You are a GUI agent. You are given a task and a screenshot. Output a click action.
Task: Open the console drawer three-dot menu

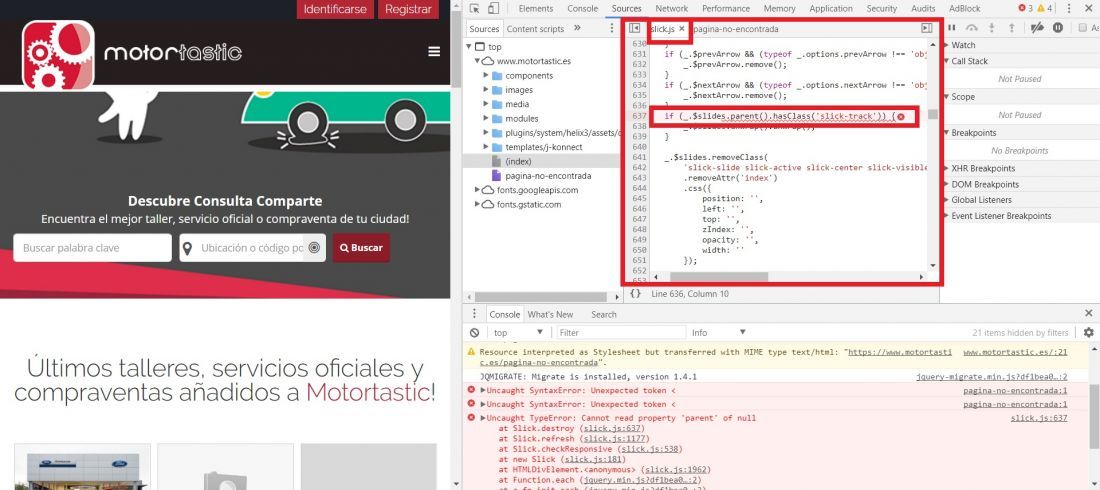coord(475,314)
